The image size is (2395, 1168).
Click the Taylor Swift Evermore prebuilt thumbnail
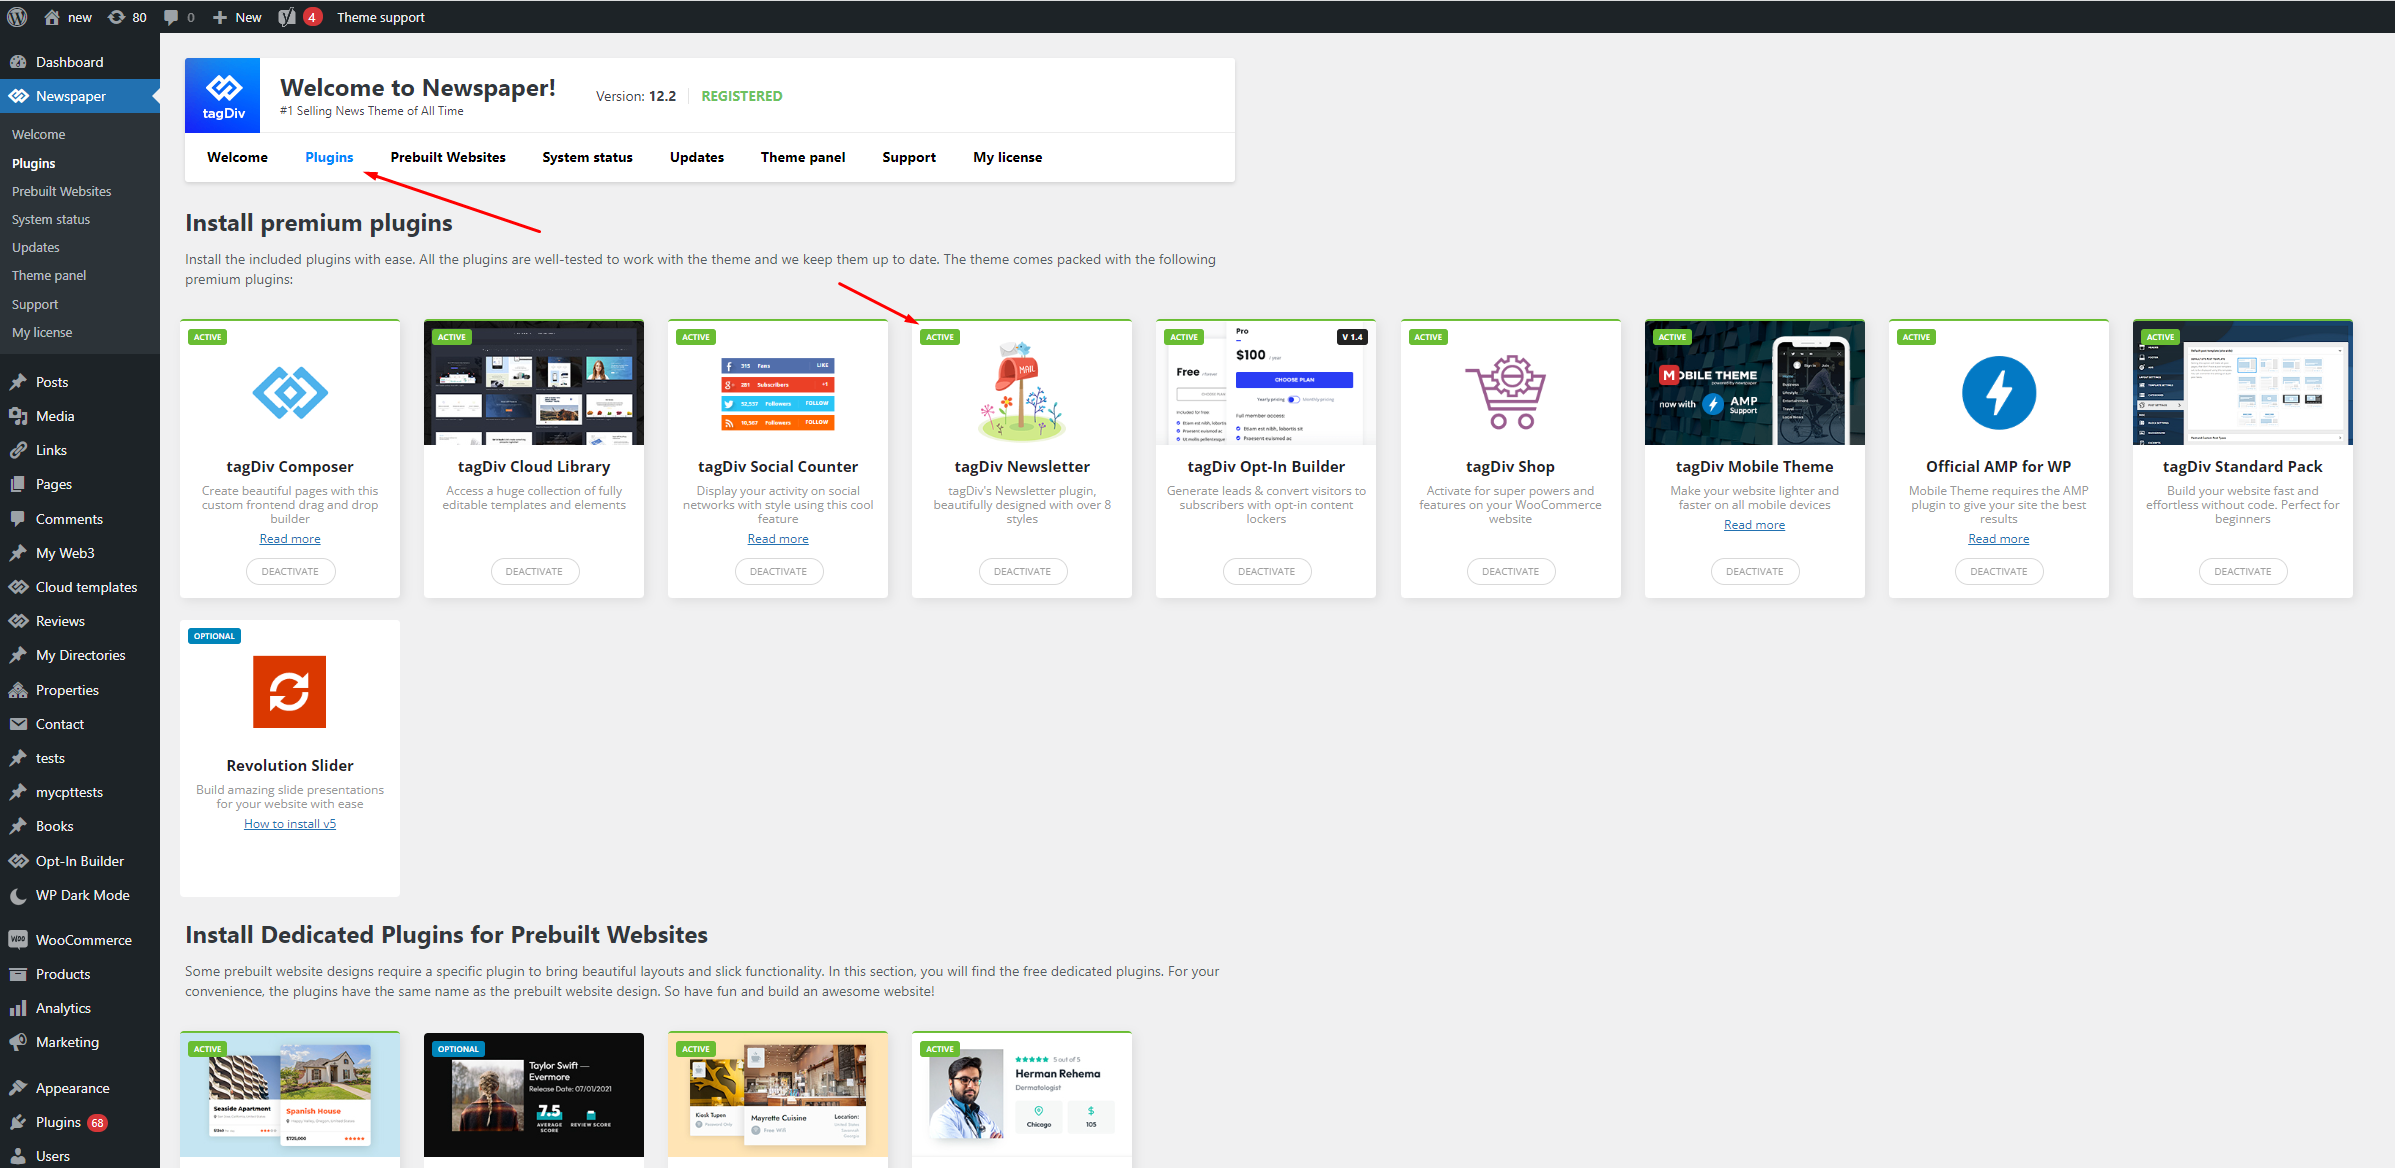[x=534, y=1095]
